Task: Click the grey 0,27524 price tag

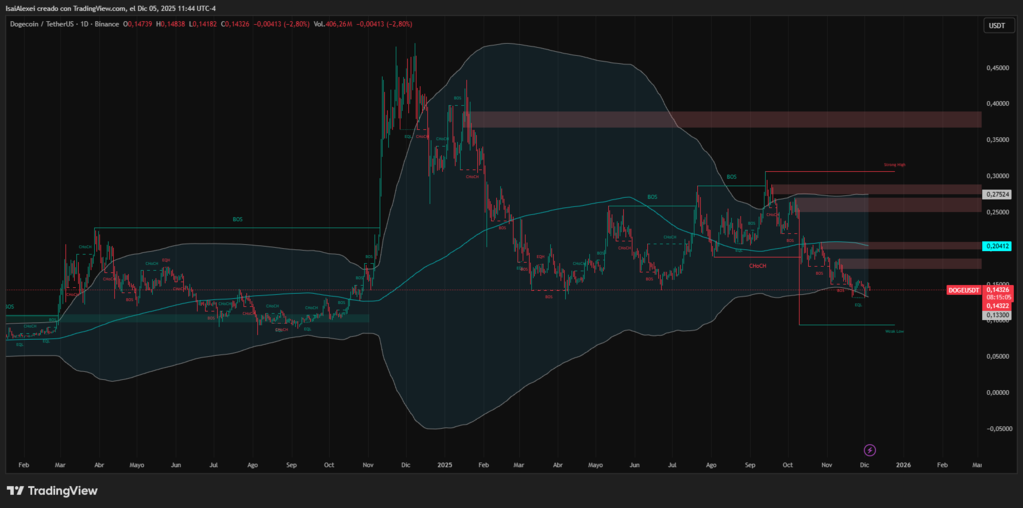Action: pyautogui.click(x=998, y=194)
